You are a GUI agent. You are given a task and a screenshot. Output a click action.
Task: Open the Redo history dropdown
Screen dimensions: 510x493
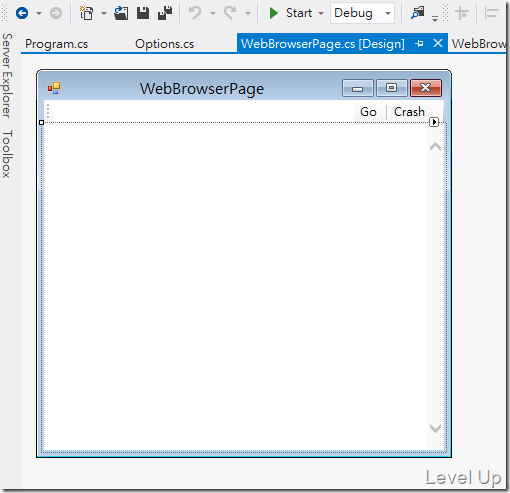(248, 14)
